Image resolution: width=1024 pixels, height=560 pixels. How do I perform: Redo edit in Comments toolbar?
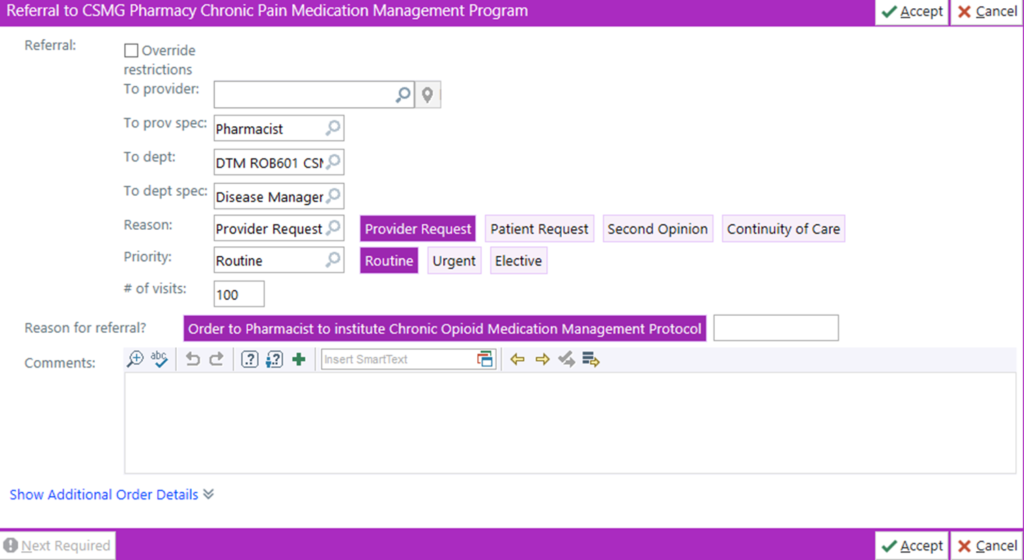tap(216, 360)
